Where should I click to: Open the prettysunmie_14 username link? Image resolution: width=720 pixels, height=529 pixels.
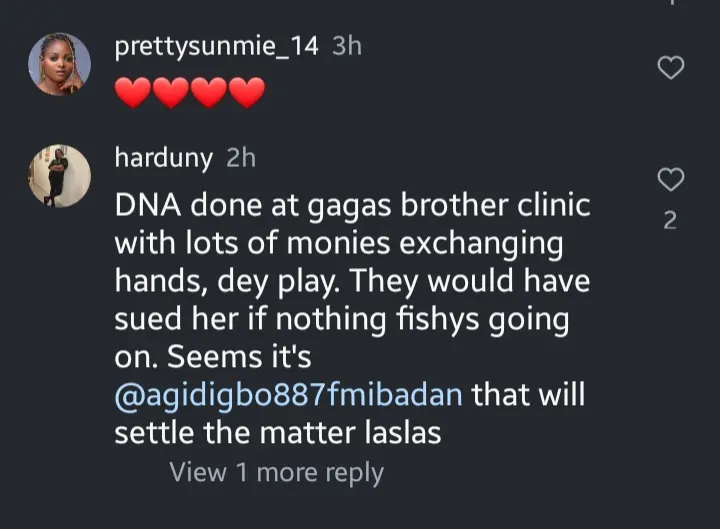215,47
